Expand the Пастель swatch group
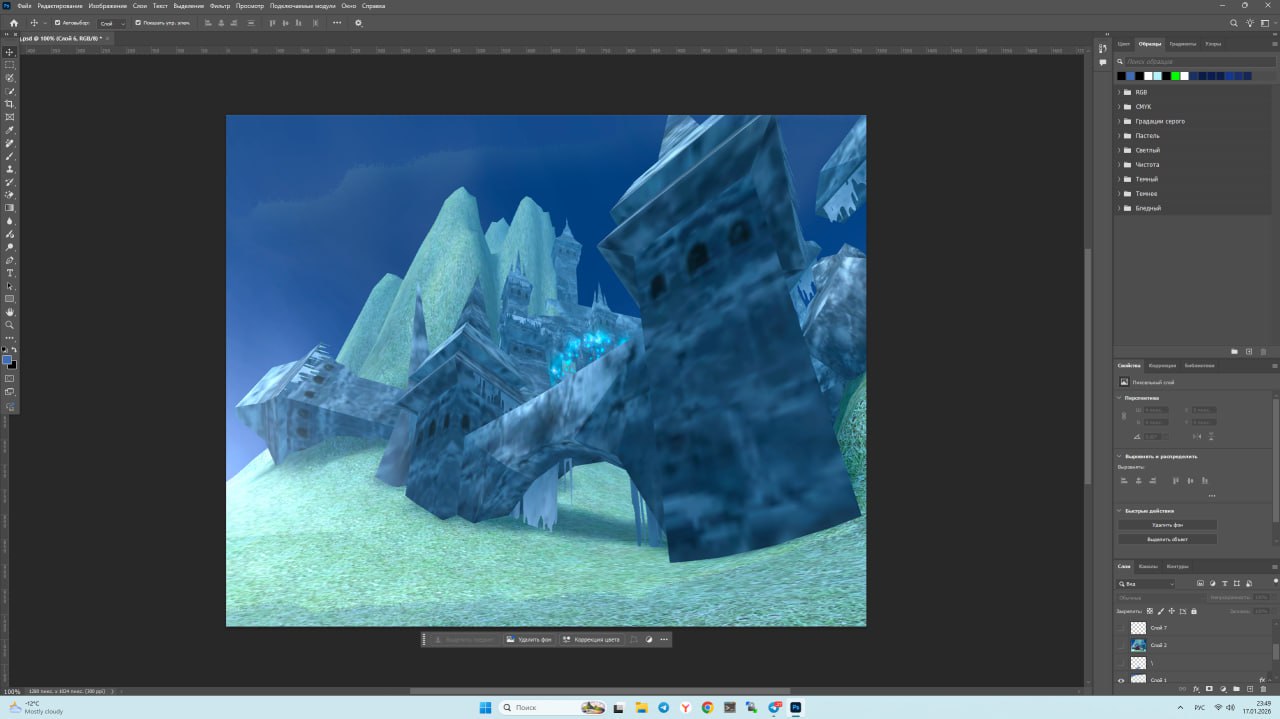 pos(1119,136)
